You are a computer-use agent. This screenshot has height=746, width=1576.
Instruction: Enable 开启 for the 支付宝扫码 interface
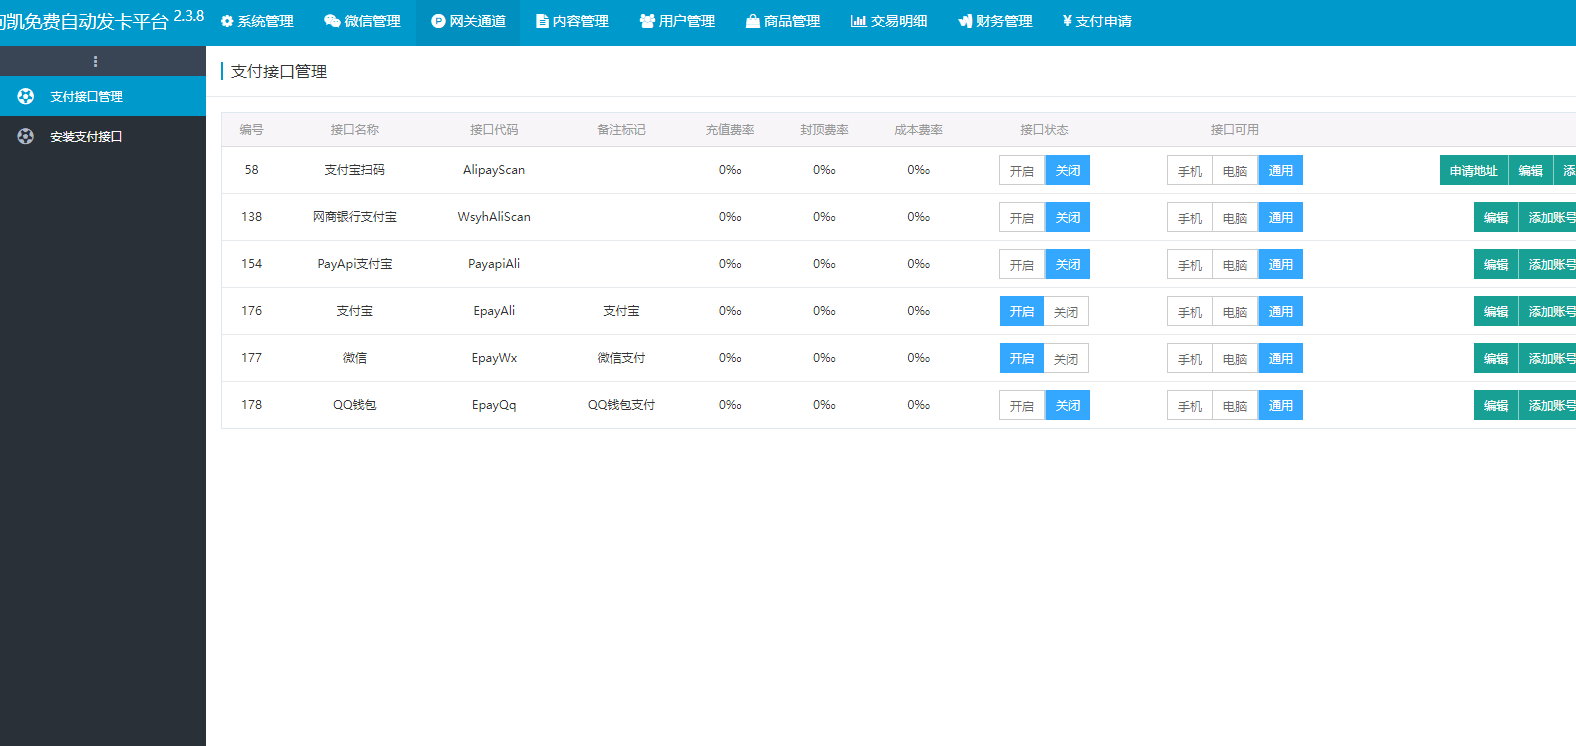(x=1021, y=171)
